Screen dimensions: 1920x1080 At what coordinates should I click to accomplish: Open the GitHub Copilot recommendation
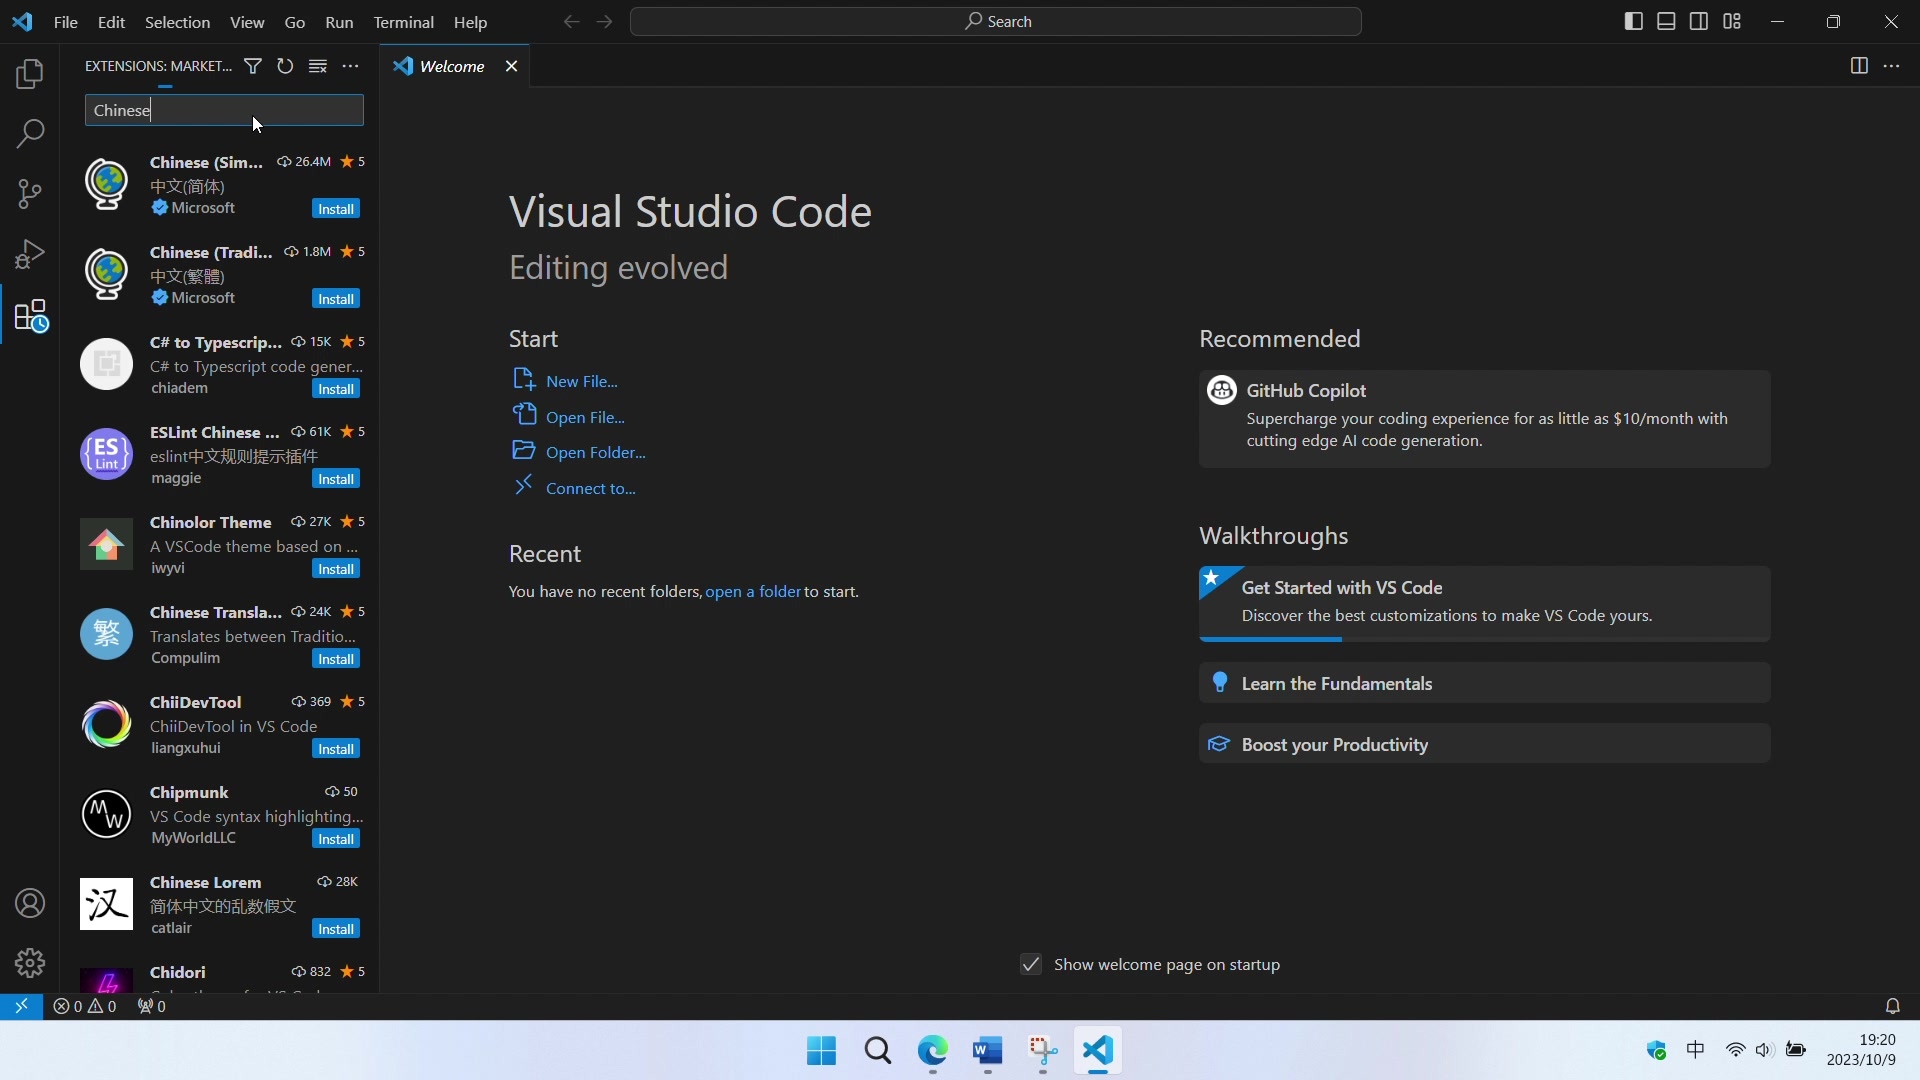click(x=1484, y=418)
